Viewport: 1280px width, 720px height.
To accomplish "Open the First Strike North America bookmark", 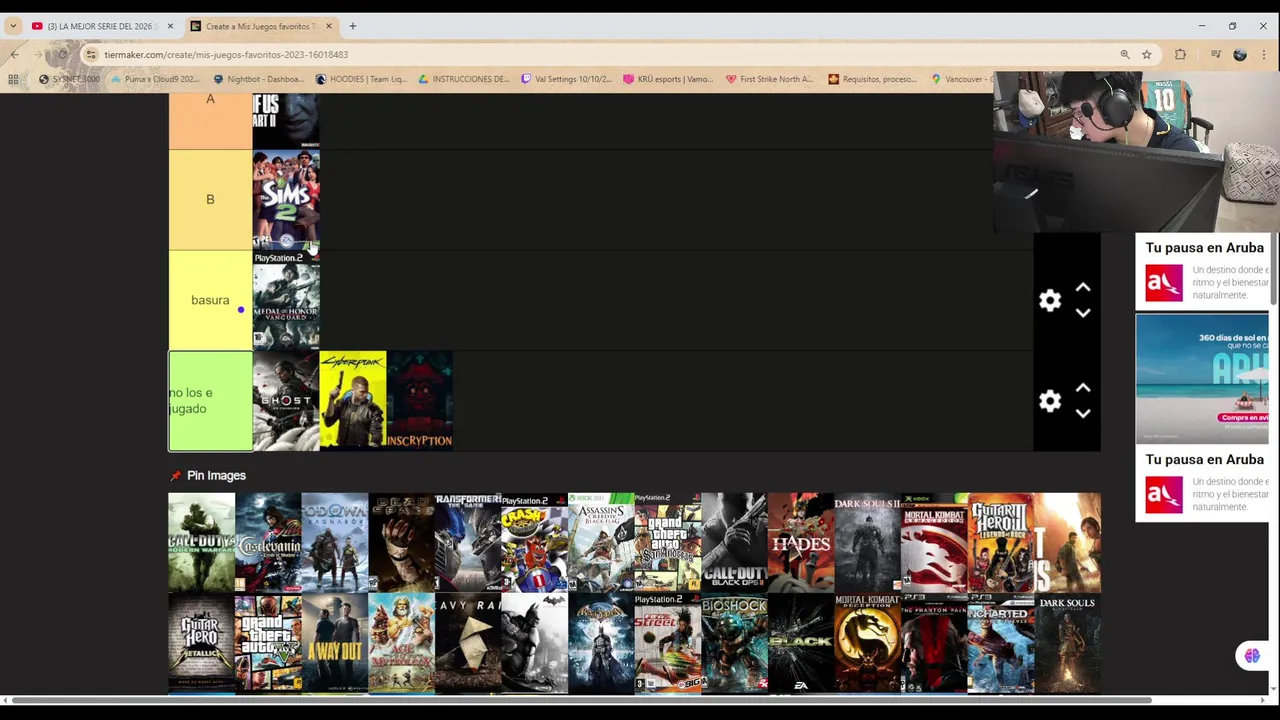I will 770,79.
